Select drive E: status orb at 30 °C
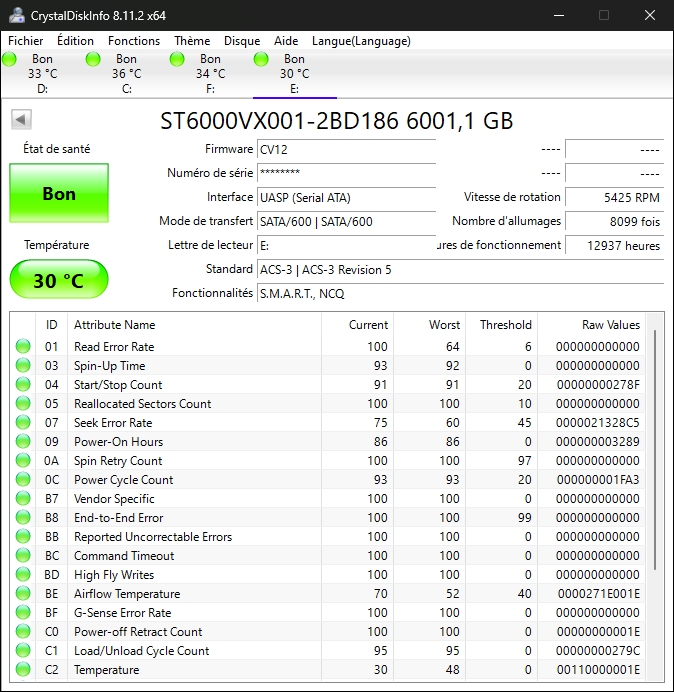 pos(262,60)
